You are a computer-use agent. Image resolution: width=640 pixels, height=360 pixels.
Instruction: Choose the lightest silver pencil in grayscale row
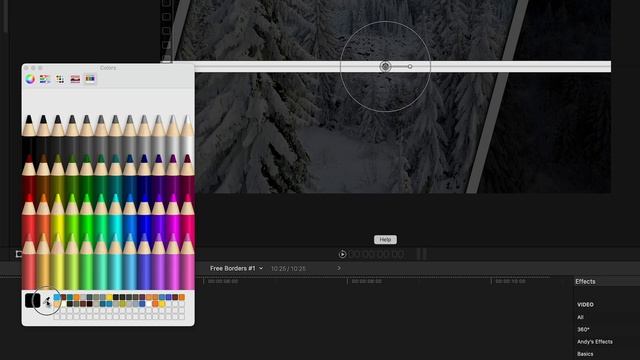pos(187,135)
